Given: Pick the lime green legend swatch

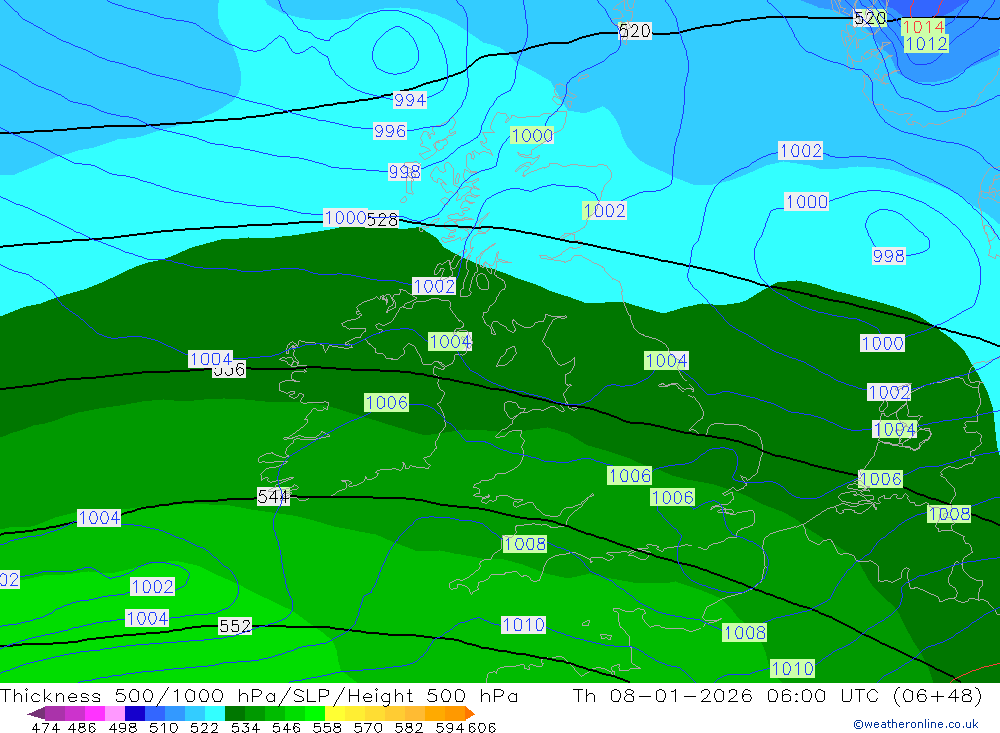Looking at the screenshot, I should click(x=315, y=713).
